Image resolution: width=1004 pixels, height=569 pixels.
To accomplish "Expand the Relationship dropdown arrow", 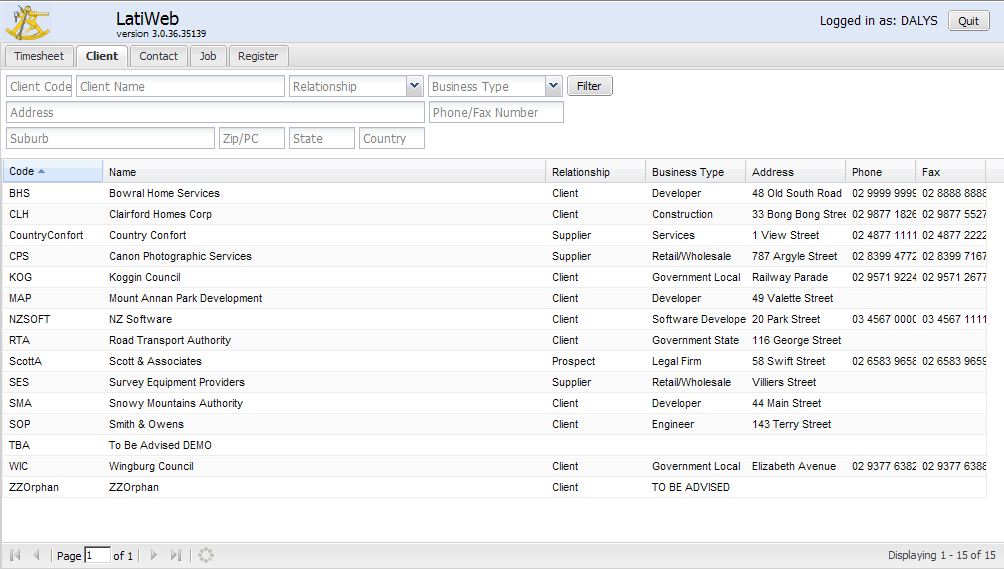I will [414, 87].
